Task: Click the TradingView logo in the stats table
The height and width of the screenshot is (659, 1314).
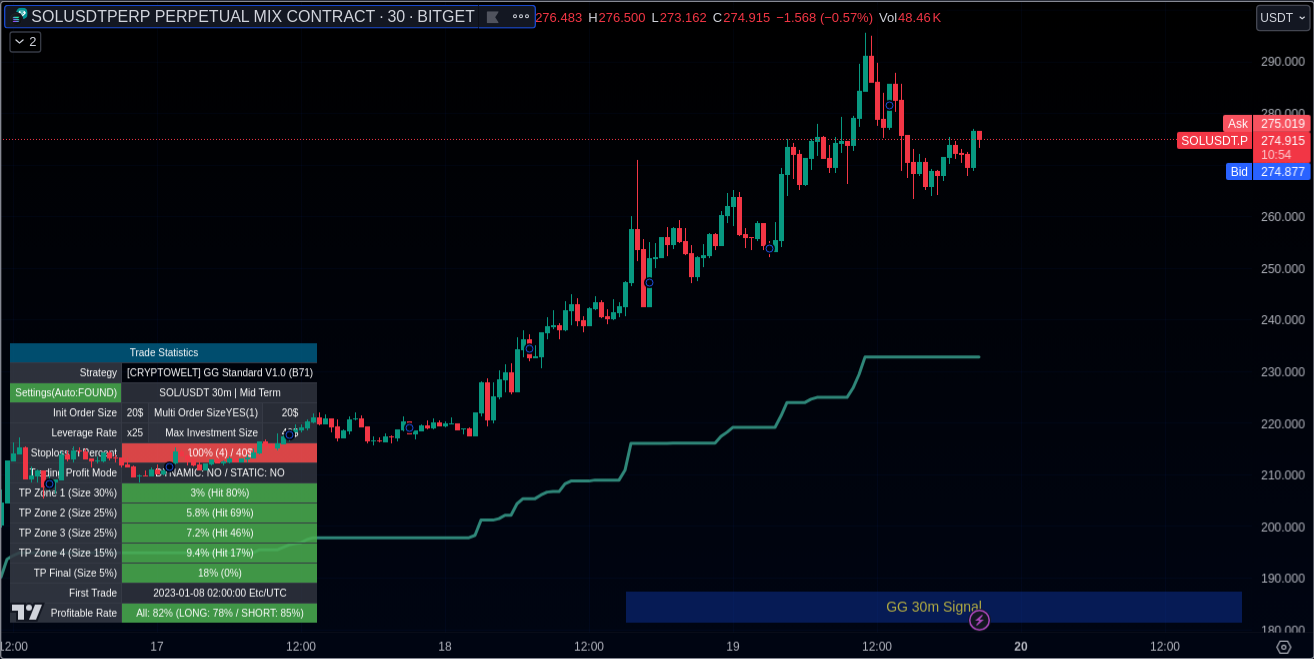Action: tap(27, 612)
